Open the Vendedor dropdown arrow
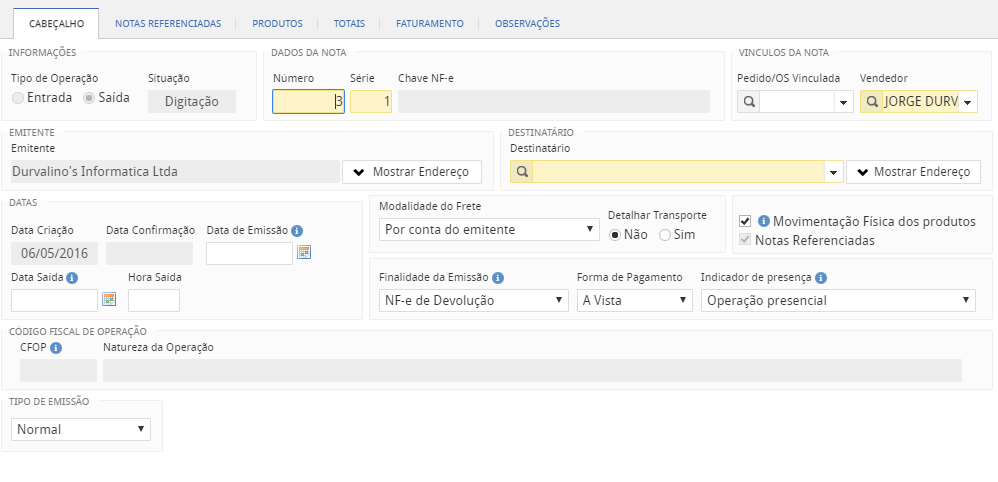Screen dimensions: 998x482 (x=968, y=102)
